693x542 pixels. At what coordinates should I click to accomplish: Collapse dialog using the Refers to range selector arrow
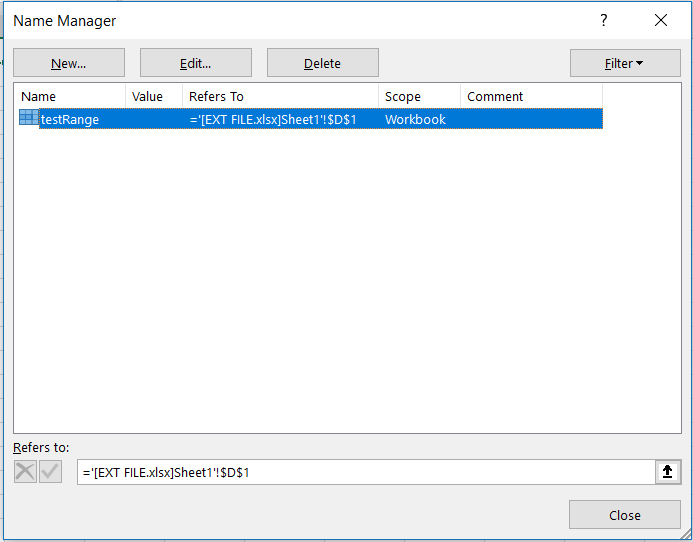pos(668,472)
